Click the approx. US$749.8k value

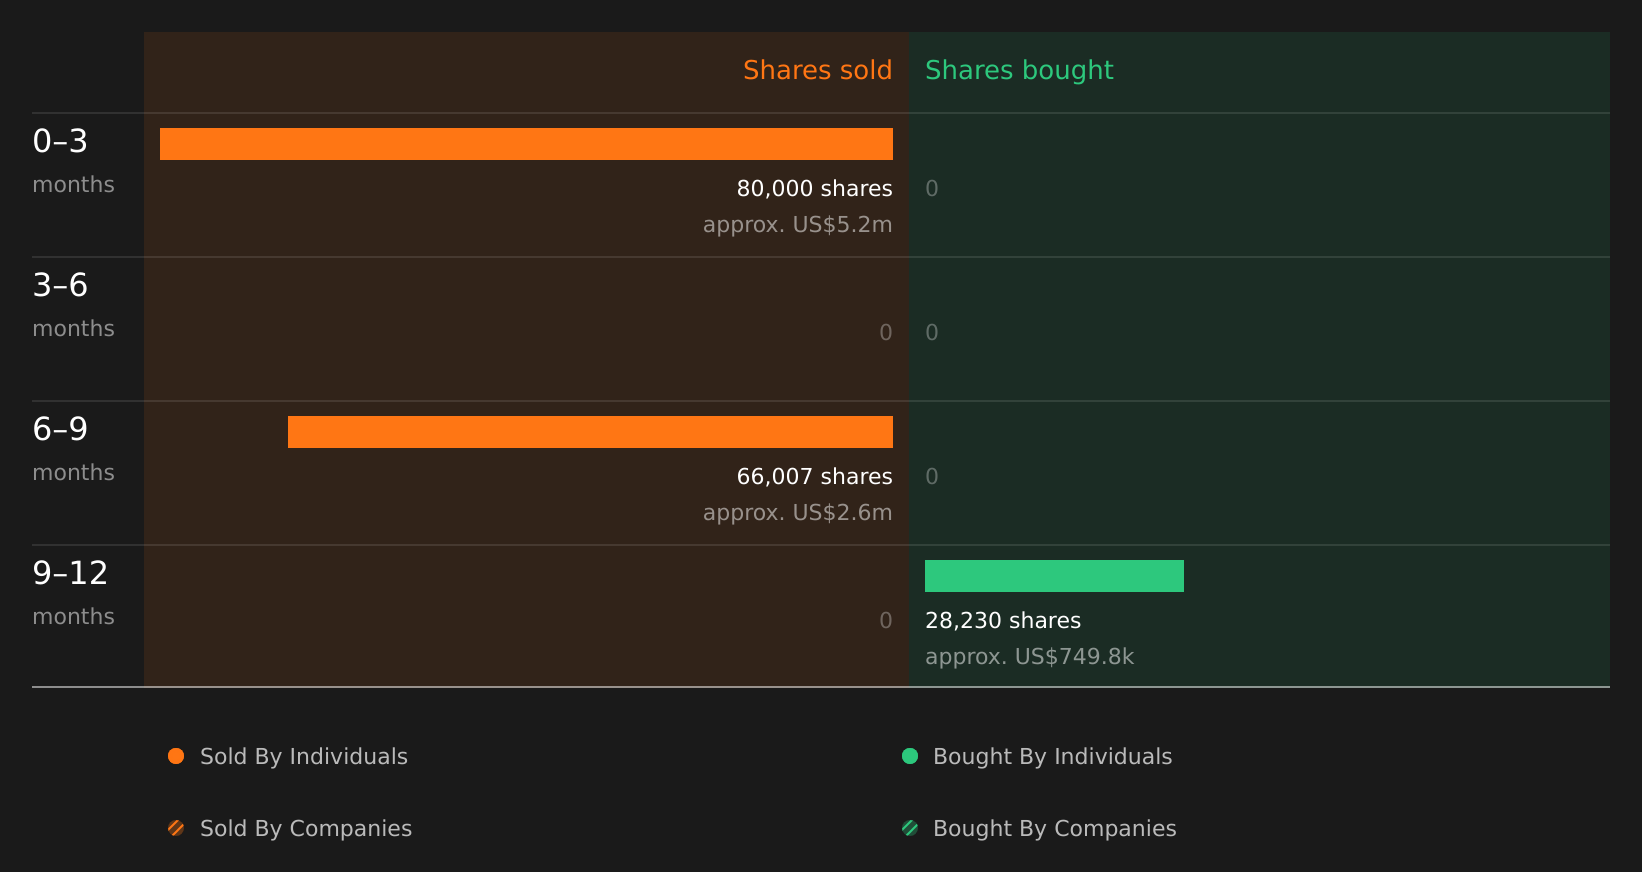(x=1030, y=657)
